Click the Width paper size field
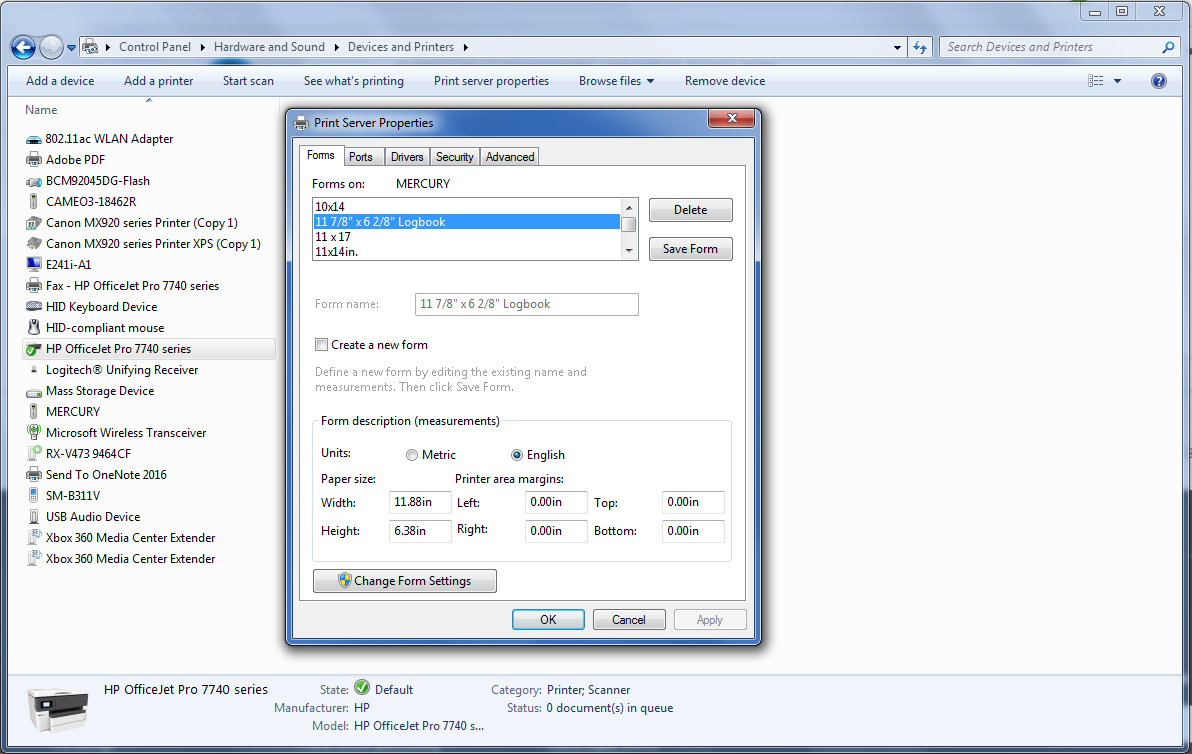 tap(420, 502)
